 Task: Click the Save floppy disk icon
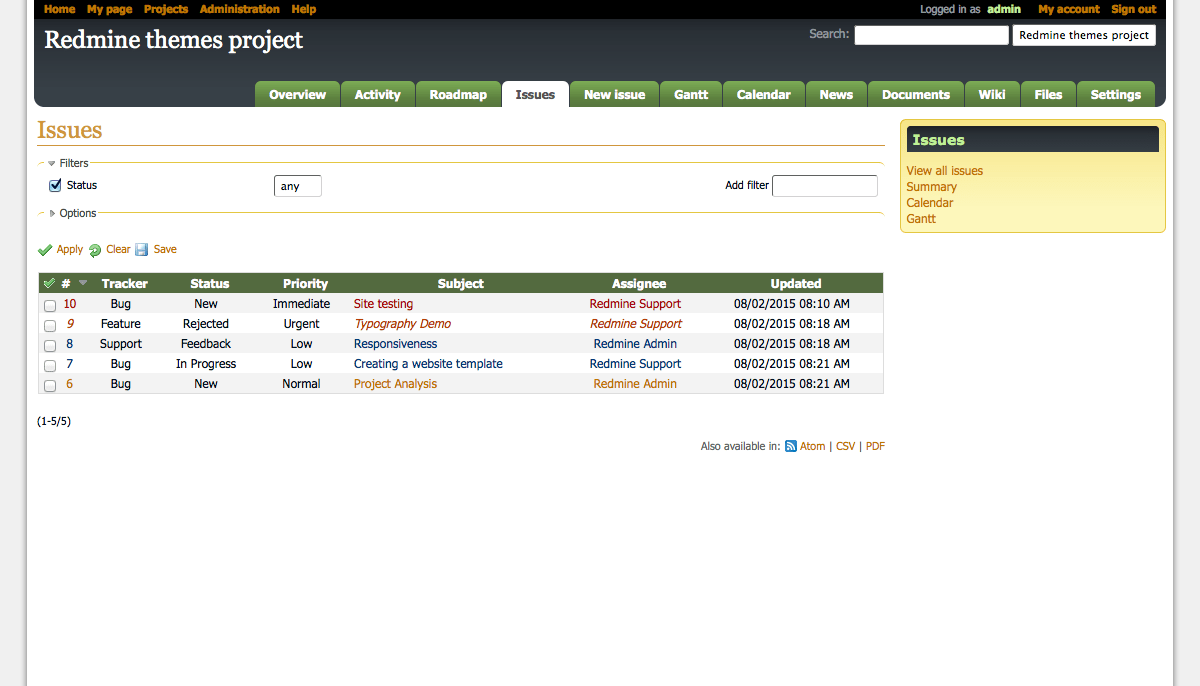coord(142,250)
